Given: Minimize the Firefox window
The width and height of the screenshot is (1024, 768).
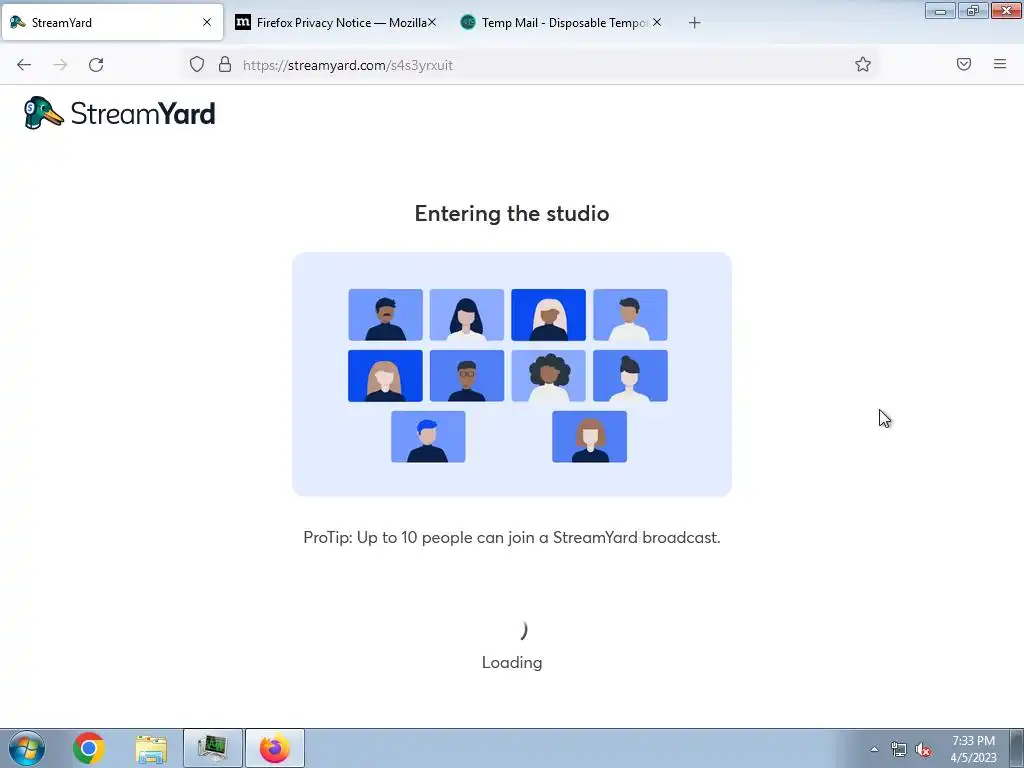Looking at the screenshot, I should coord(940,10).
